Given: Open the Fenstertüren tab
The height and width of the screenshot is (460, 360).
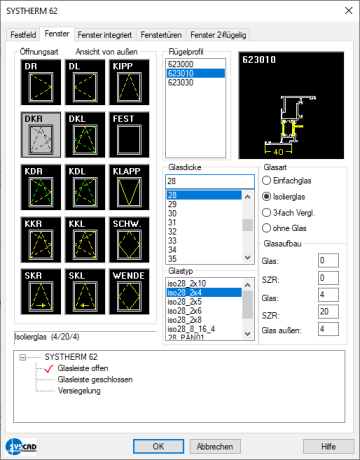Looking at the screenshot, I should pyautogui.click(x=161, y=35).
